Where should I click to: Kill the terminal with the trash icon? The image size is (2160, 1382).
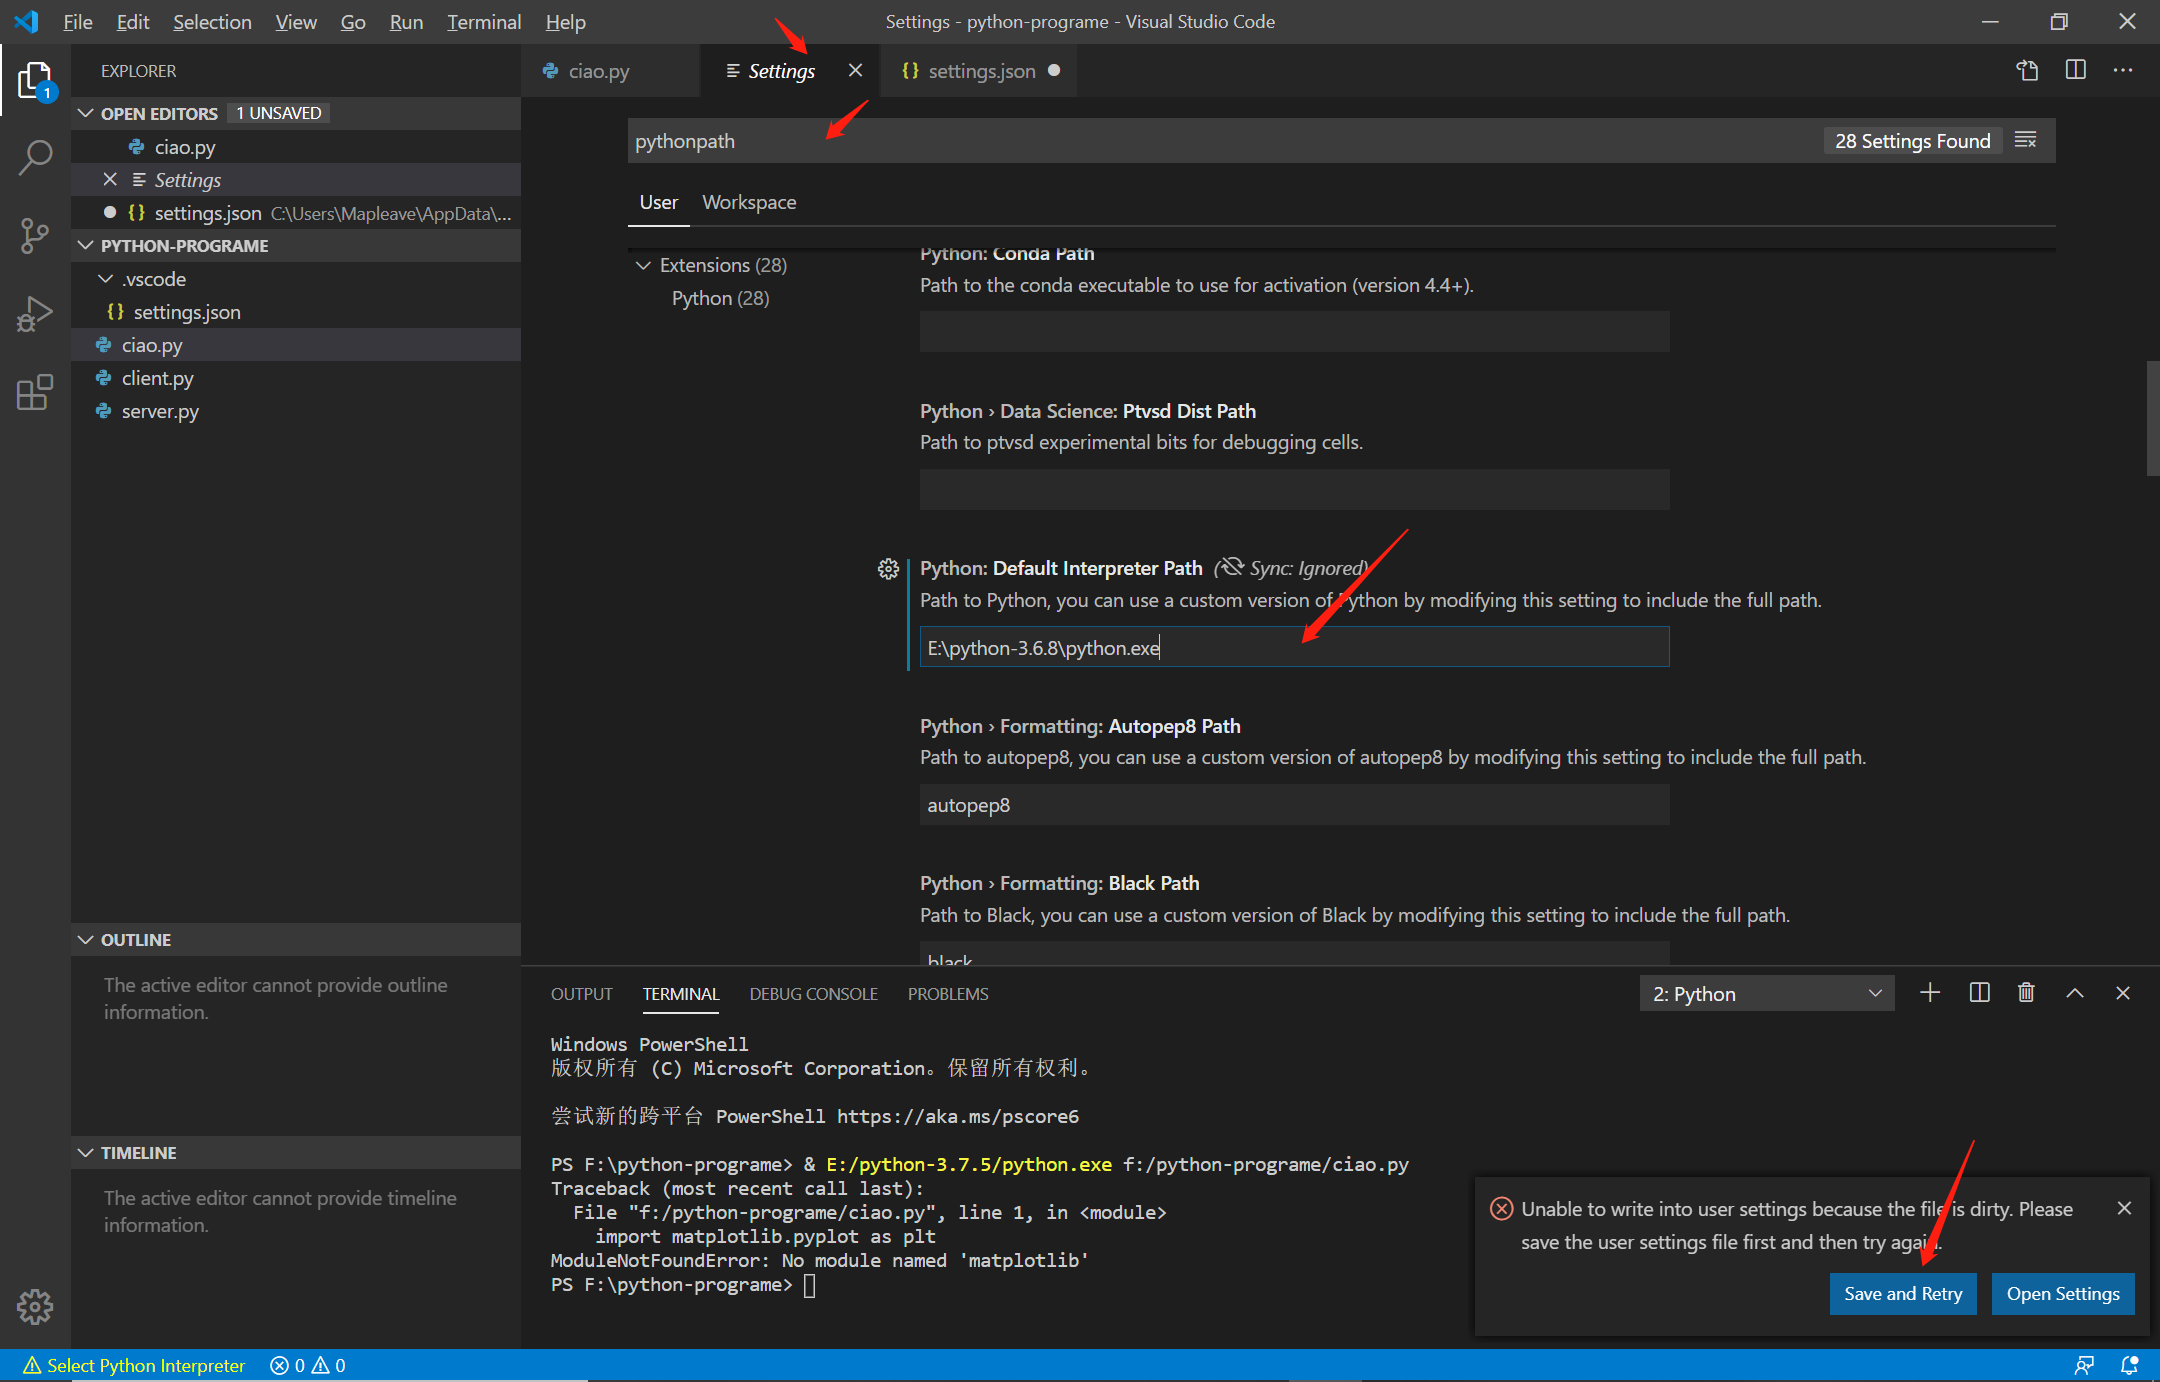(2027, 992)
